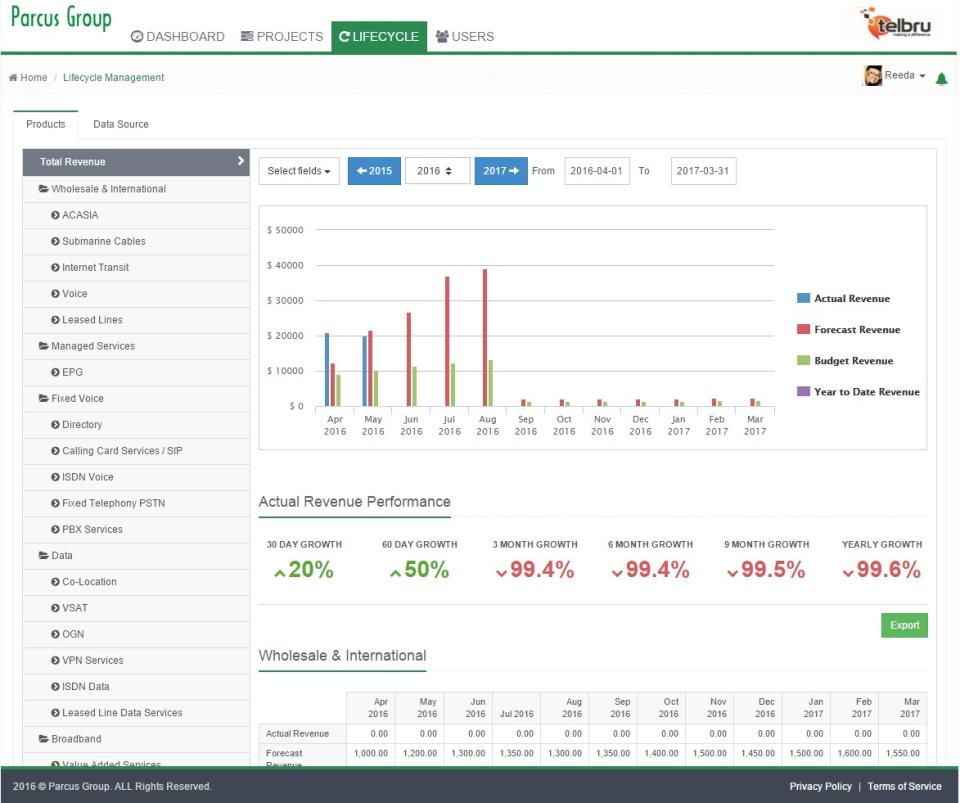Viewport: 960px width, 803px height.
Task: Switch to the Data Source tab
Action: [x=121, y=124]
